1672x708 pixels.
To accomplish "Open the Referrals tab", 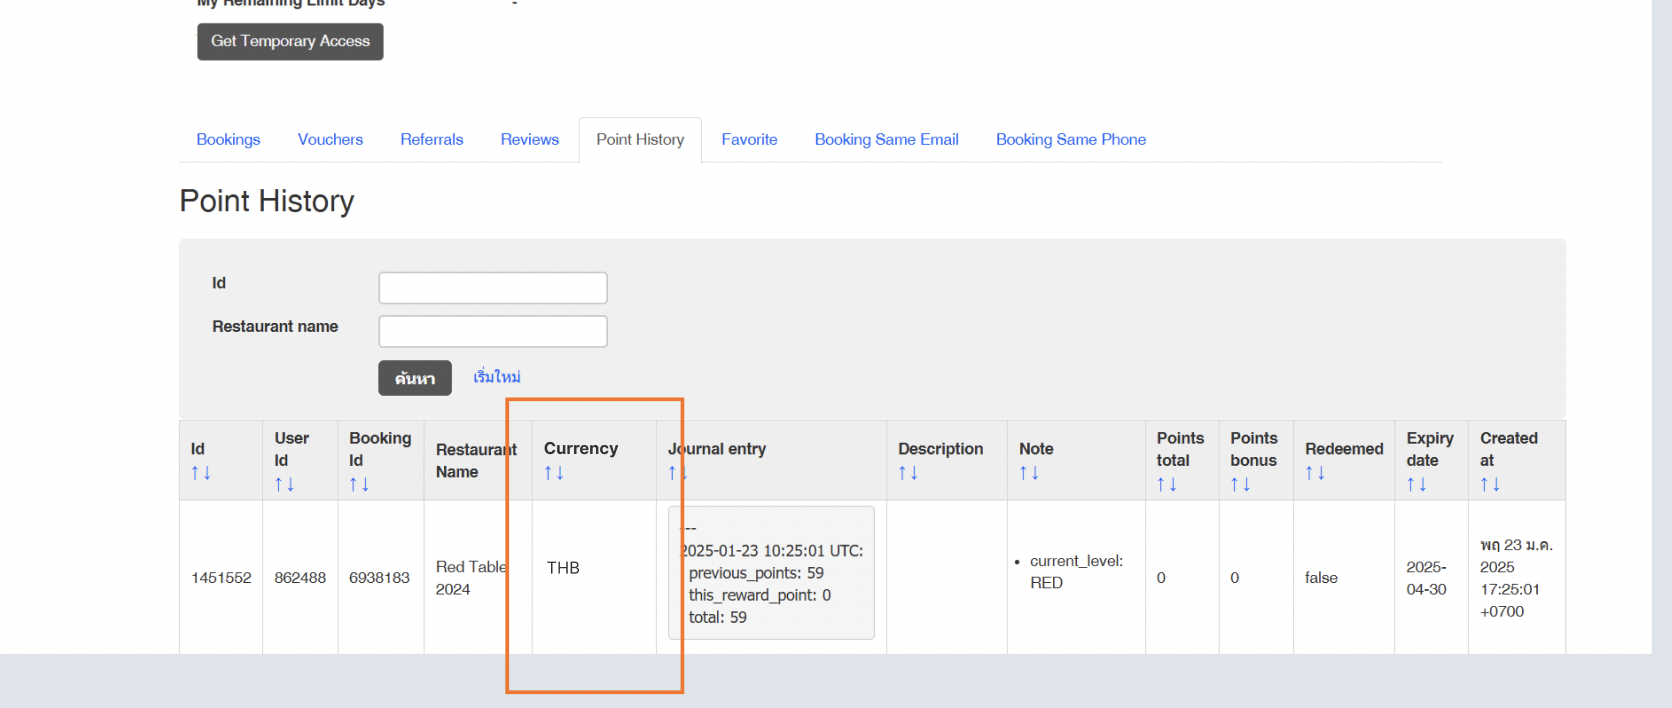I will tap(432, 140).
